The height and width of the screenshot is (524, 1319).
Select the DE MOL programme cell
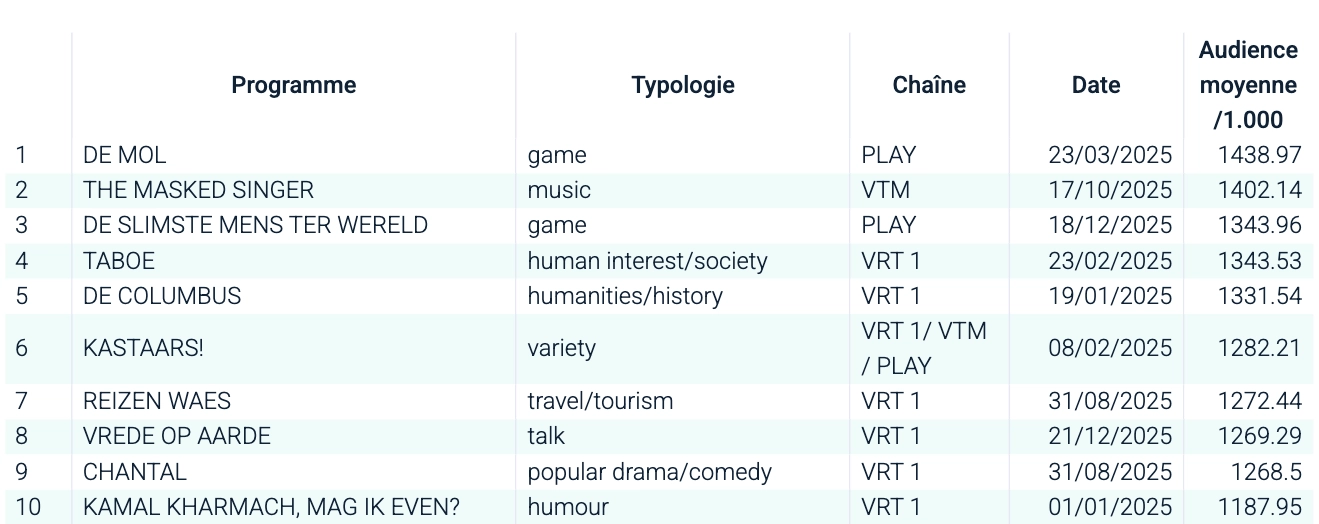[x=125, y=155]
